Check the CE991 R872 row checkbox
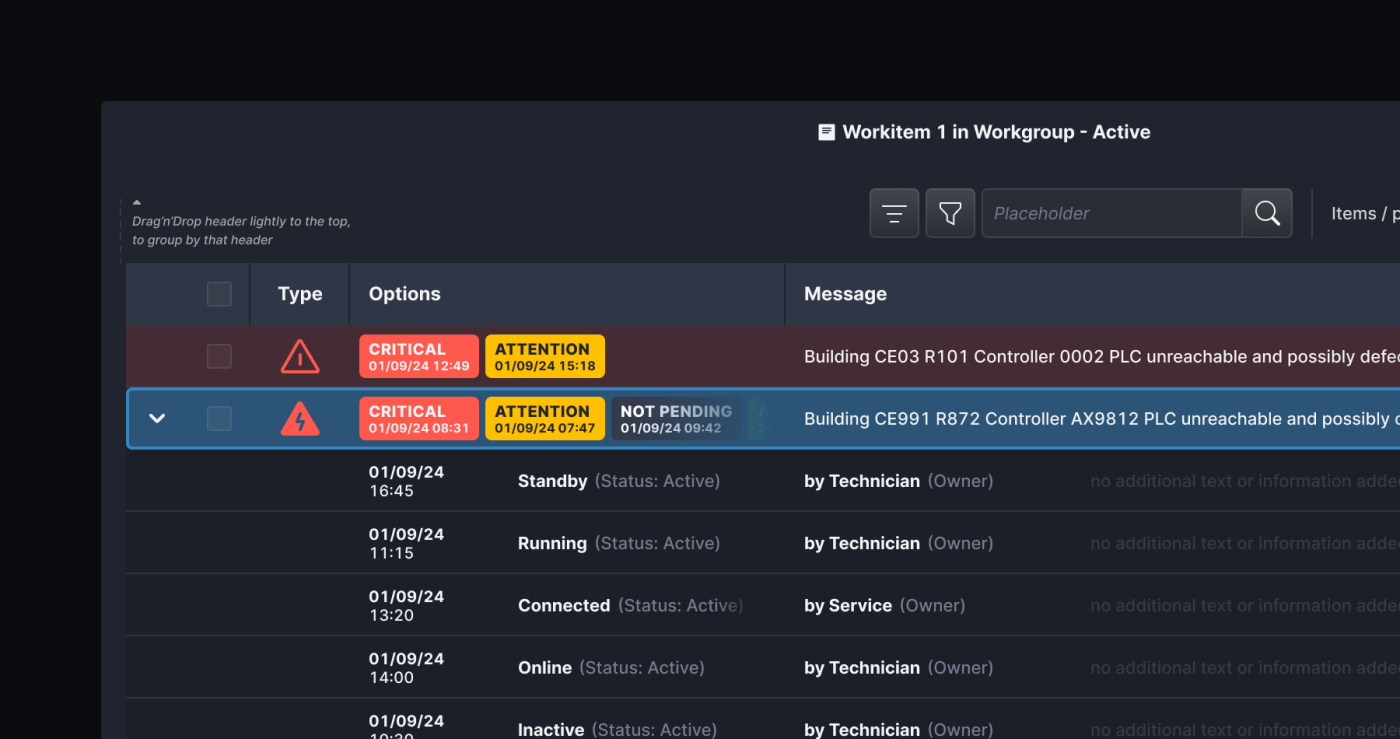Viewport: 1400px width, 739px height. (219, 419)
